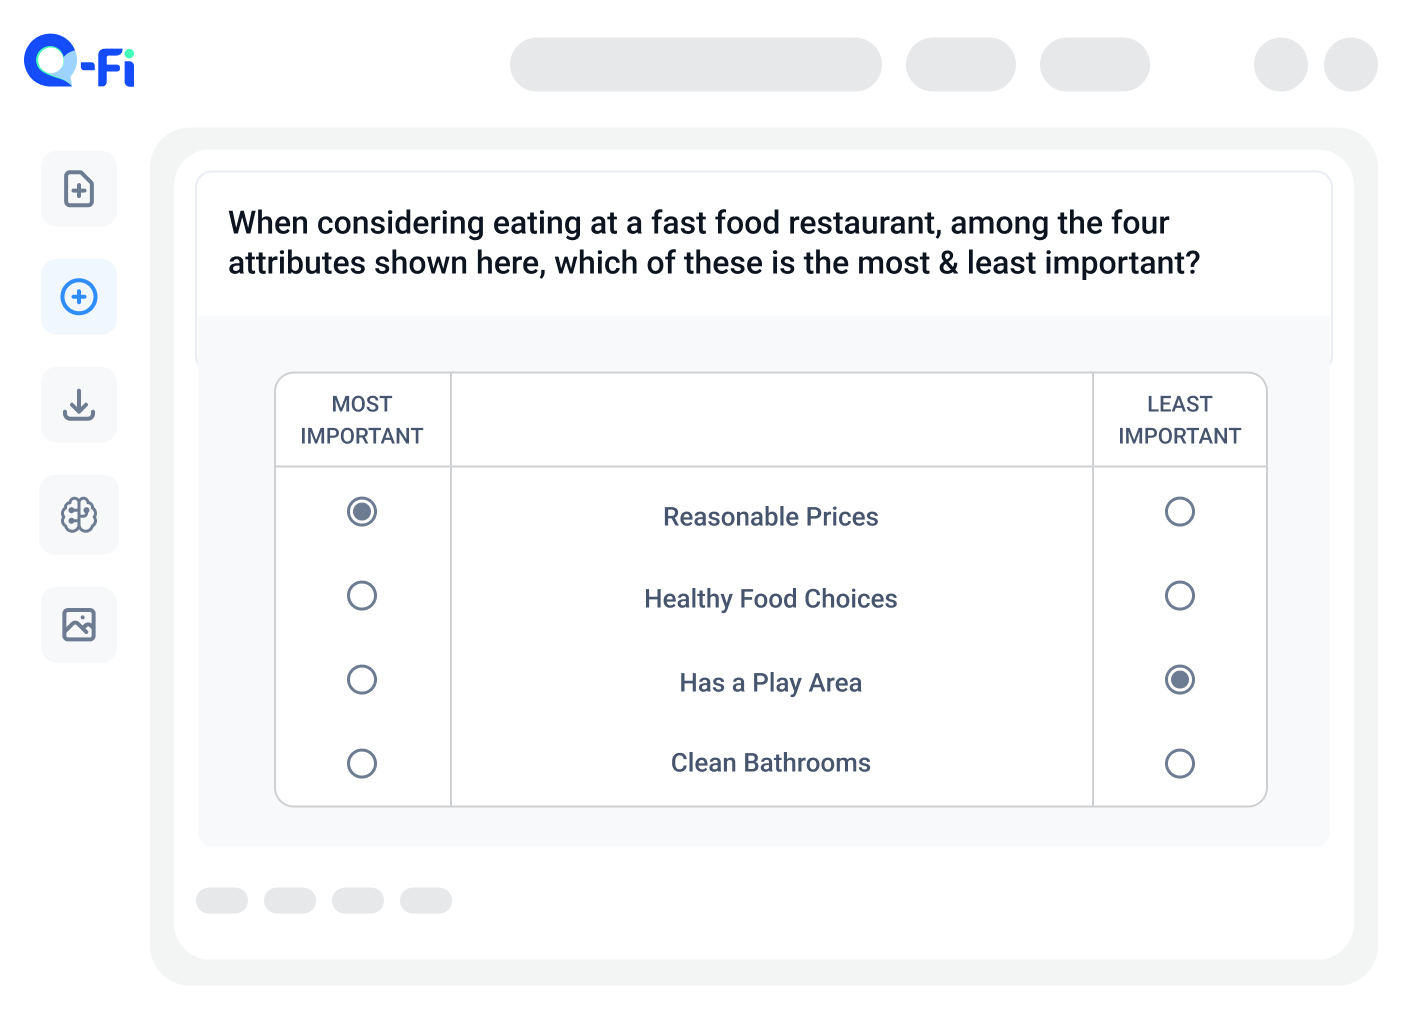Click the Most Important column header

tap(362, 420)
